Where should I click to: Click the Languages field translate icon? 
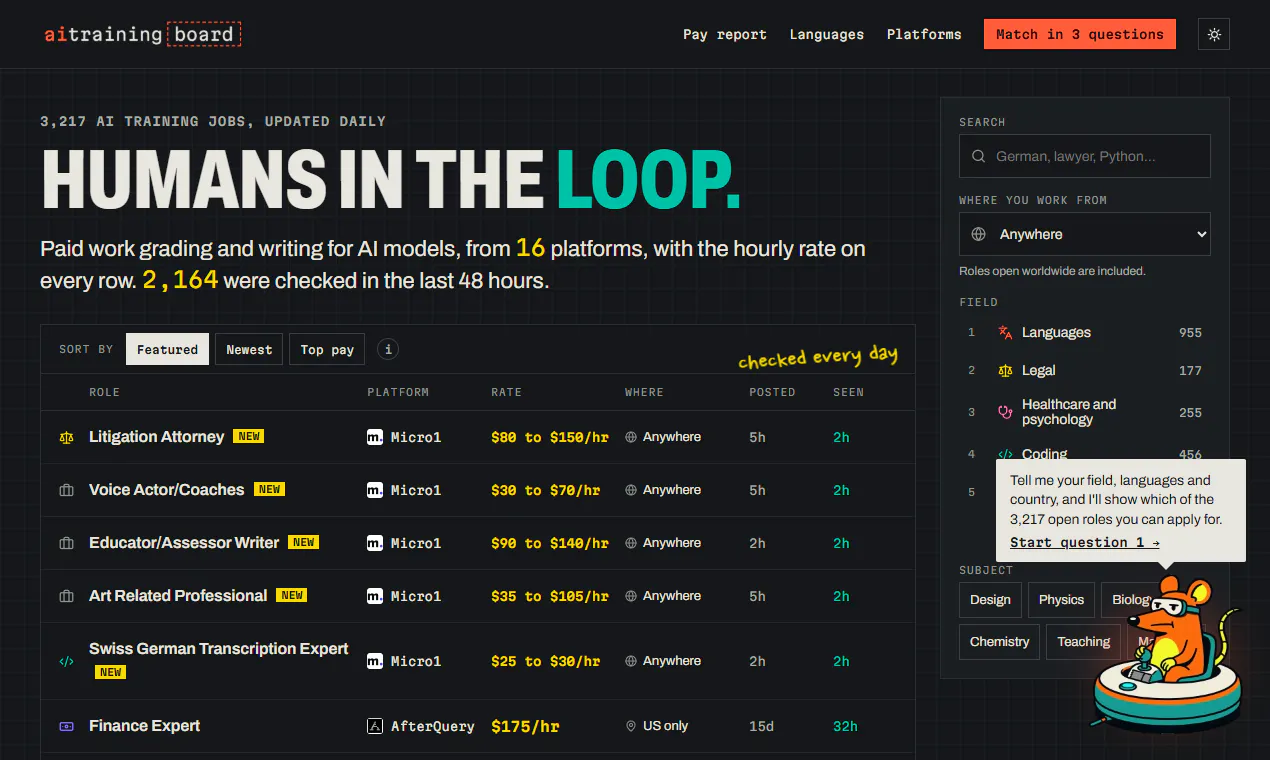click(x=1005, y=332)
